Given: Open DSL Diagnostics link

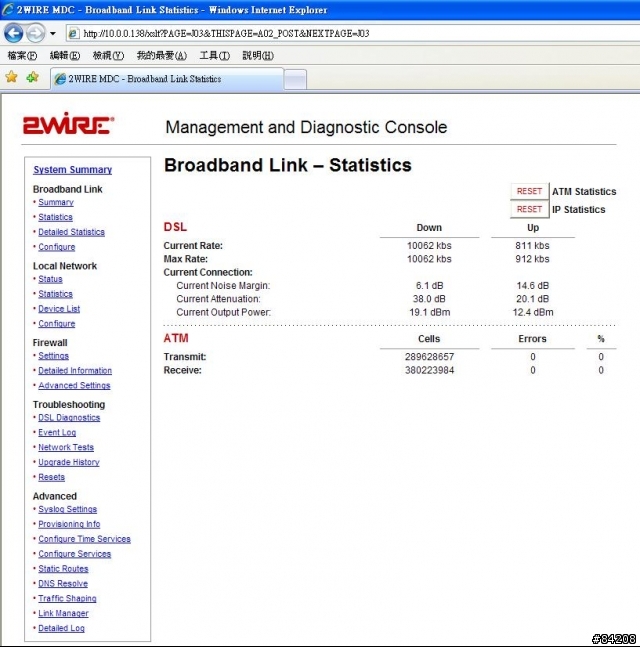Looking at the screenshot, I should [x=69, y=418].
